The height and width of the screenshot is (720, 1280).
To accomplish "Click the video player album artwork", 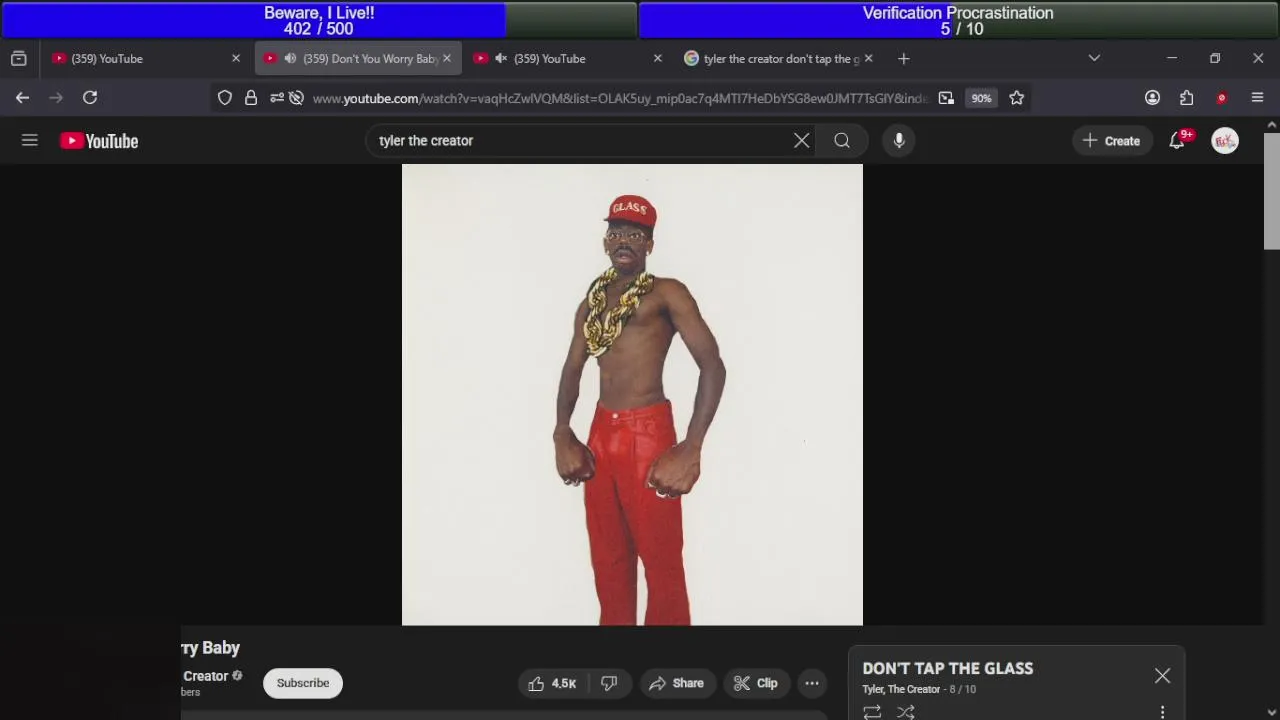I will tap(632, 395).
